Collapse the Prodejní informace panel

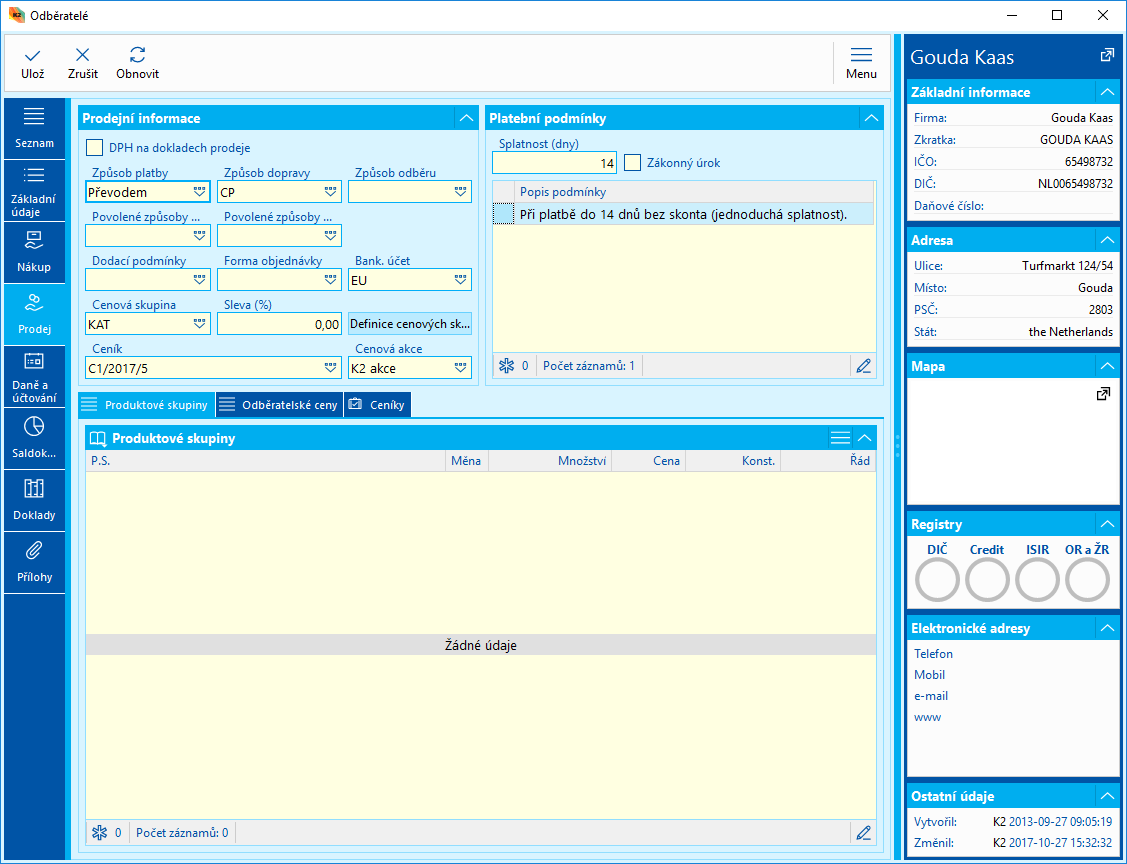(466, 119)
